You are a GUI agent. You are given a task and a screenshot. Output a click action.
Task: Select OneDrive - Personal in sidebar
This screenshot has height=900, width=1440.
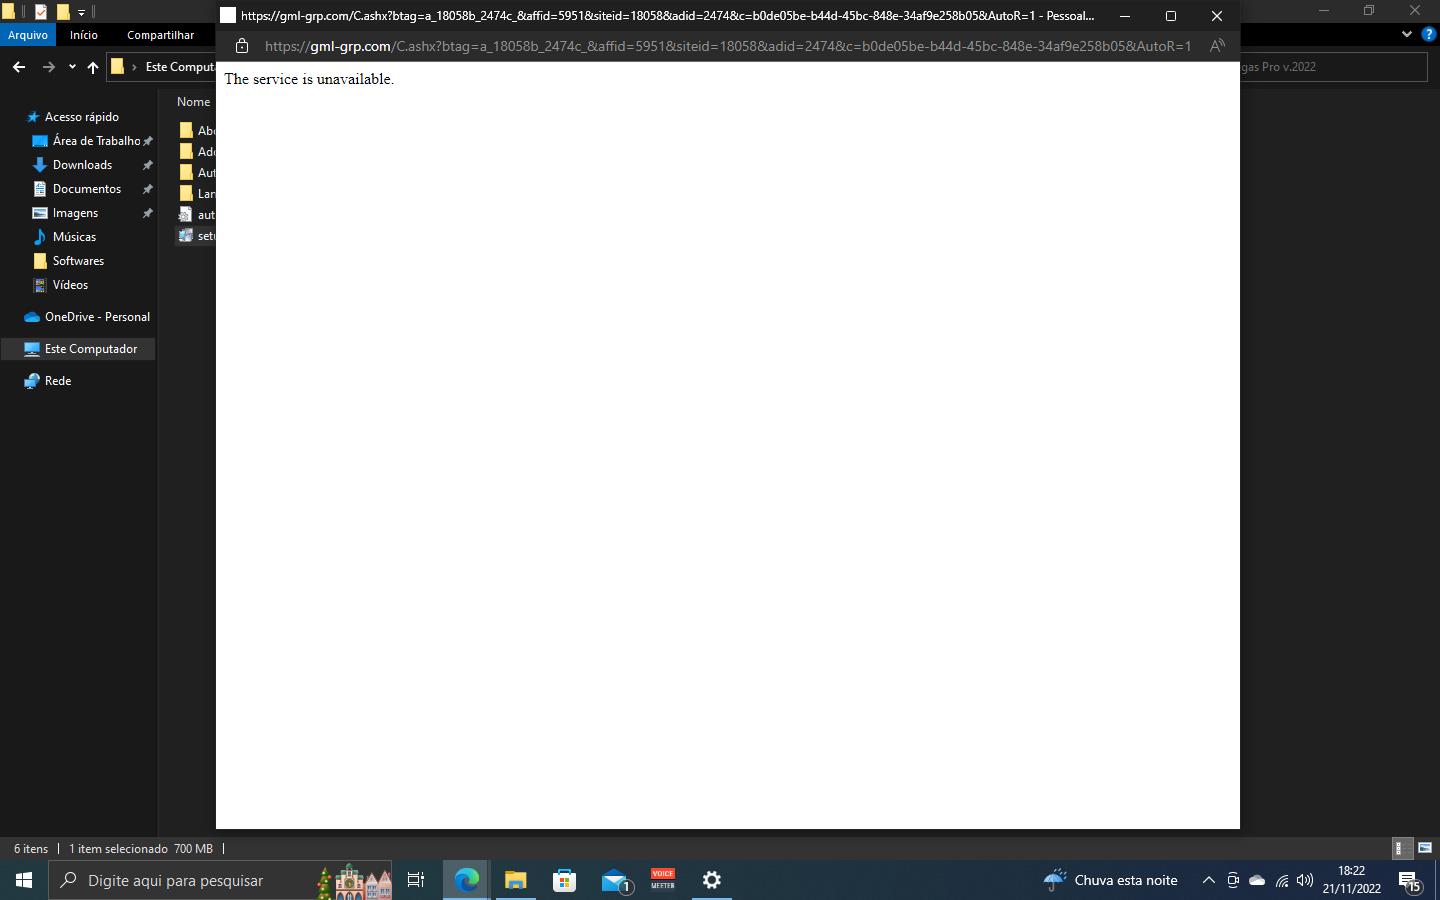[97, 317]
